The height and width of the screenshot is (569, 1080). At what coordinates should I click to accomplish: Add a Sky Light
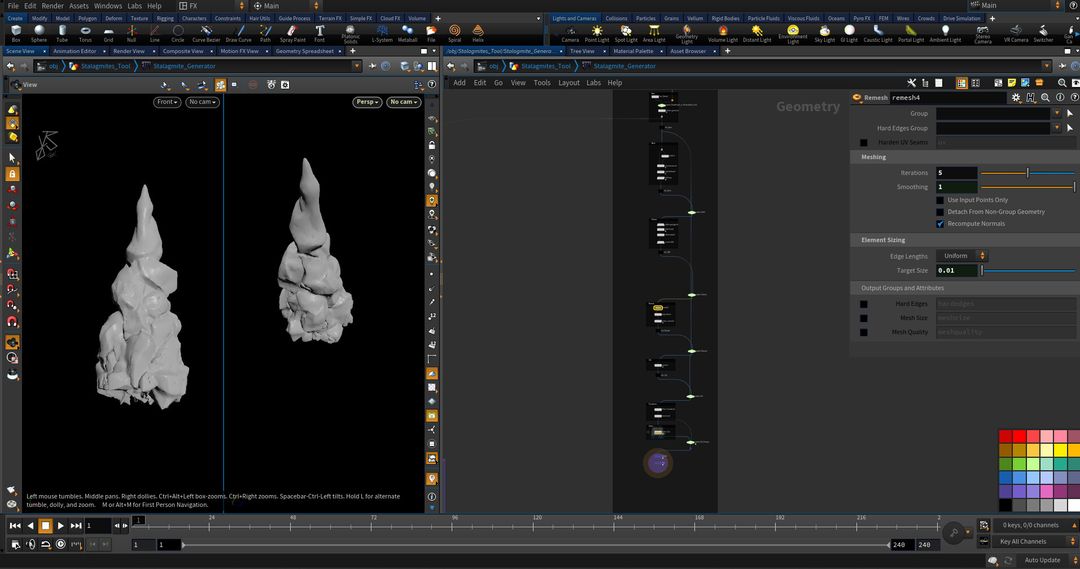pyautogui.click(x=824, y=33)
